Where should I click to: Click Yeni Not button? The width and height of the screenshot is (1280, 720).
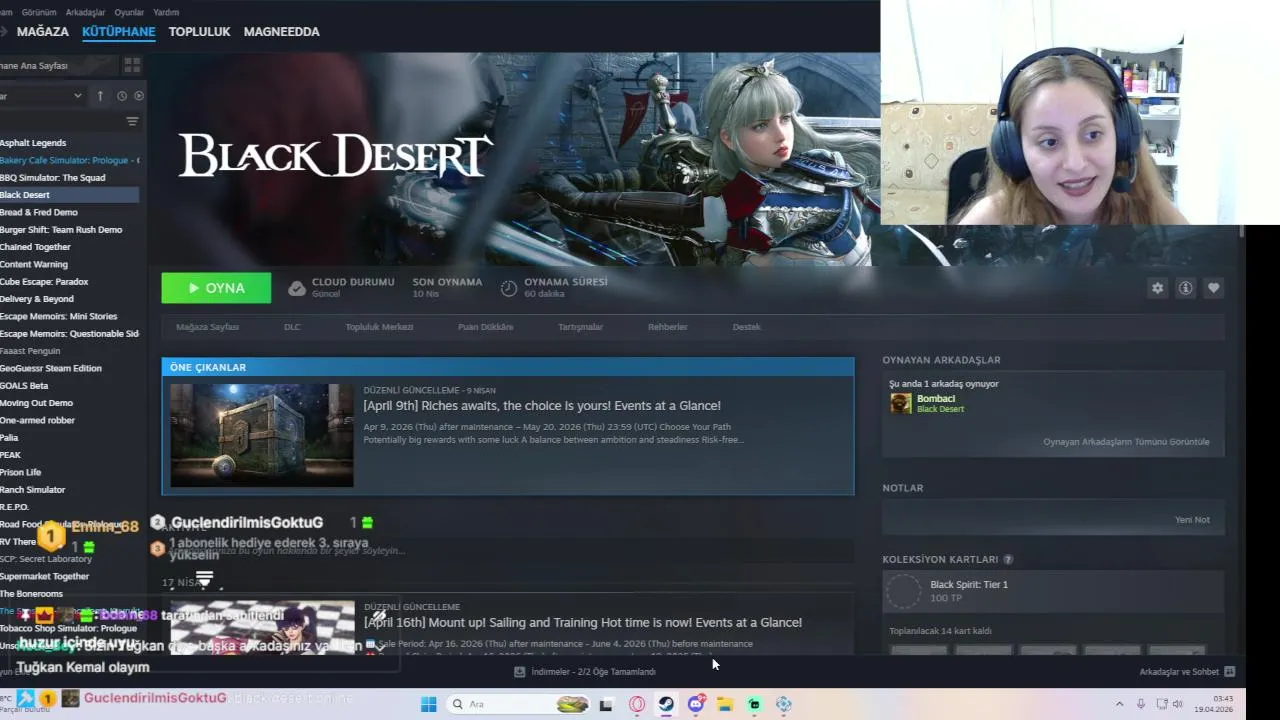click(x=1192, y=520)
